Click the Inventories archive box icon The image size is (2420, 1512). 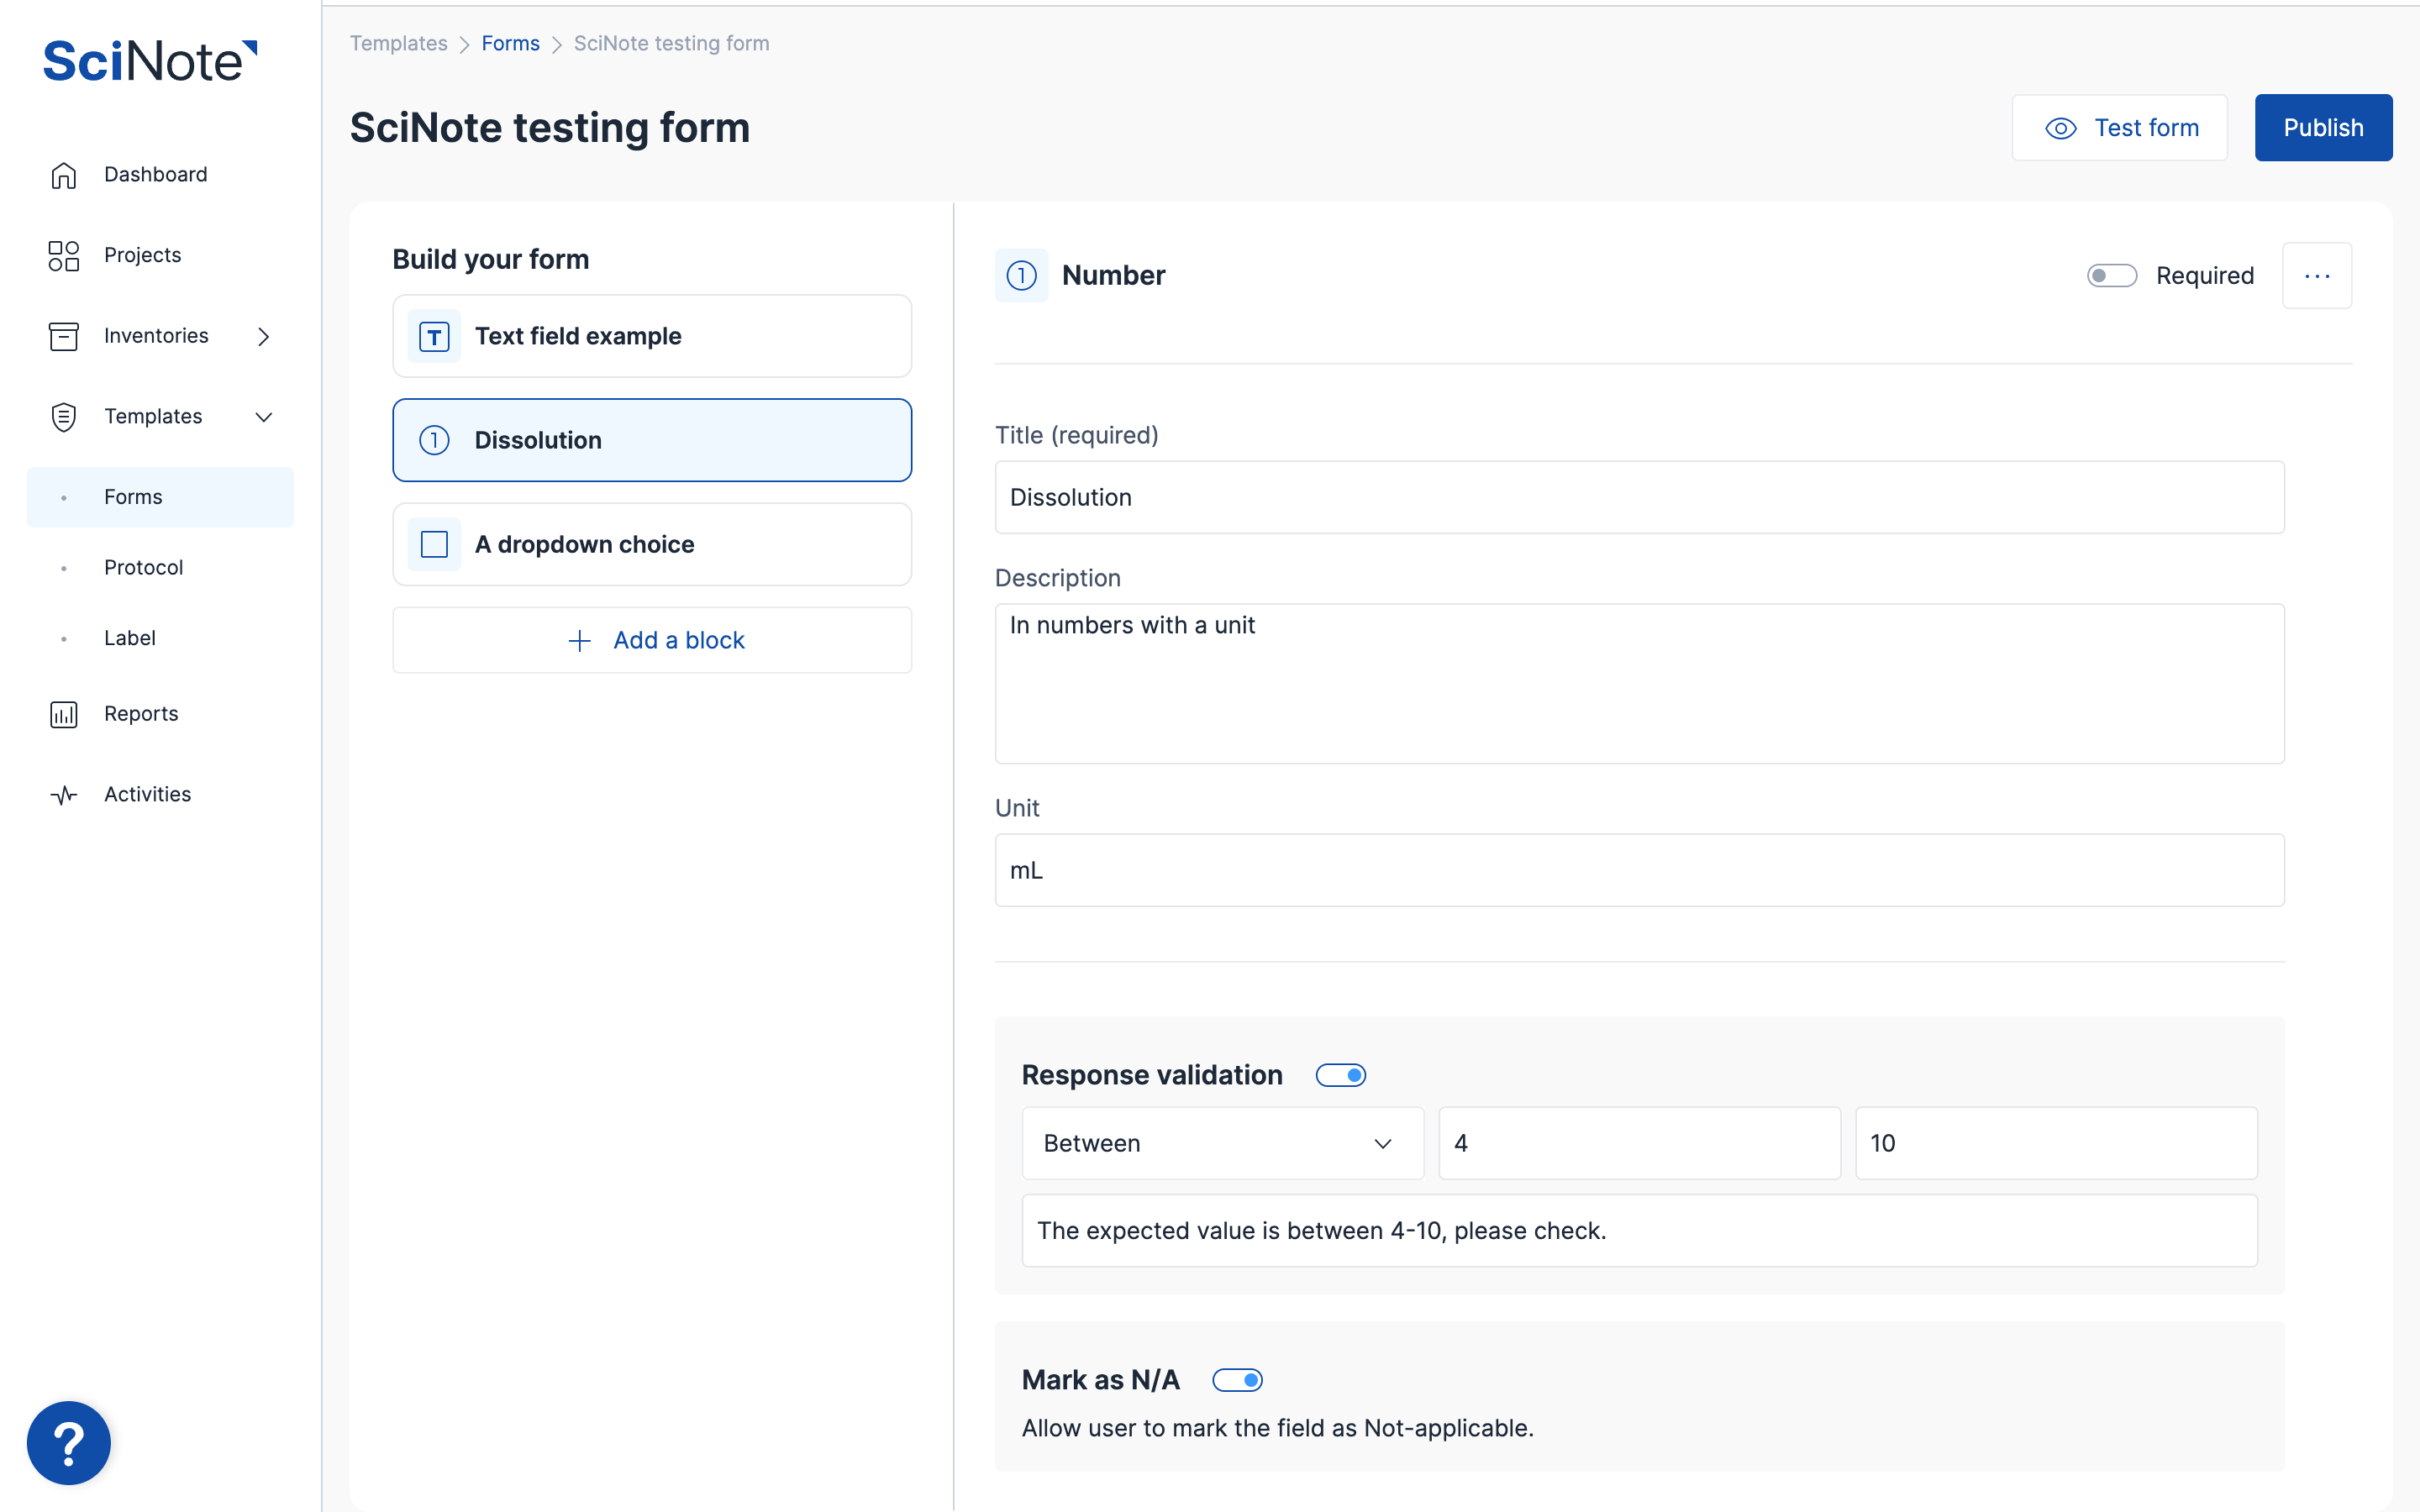63,336
